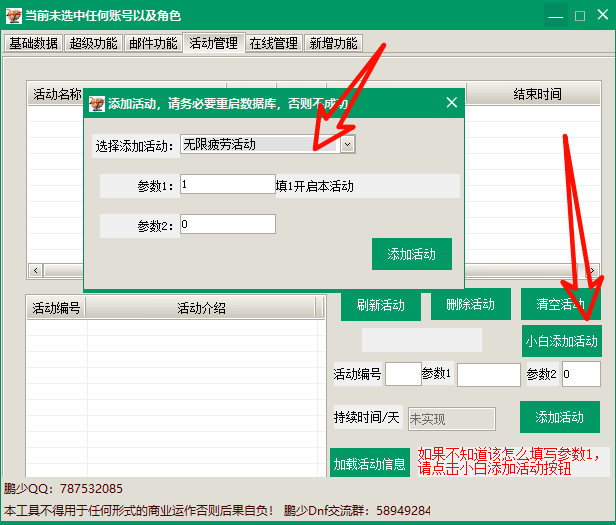Select the 邮件功能 tab

click(x=153, y=43)
